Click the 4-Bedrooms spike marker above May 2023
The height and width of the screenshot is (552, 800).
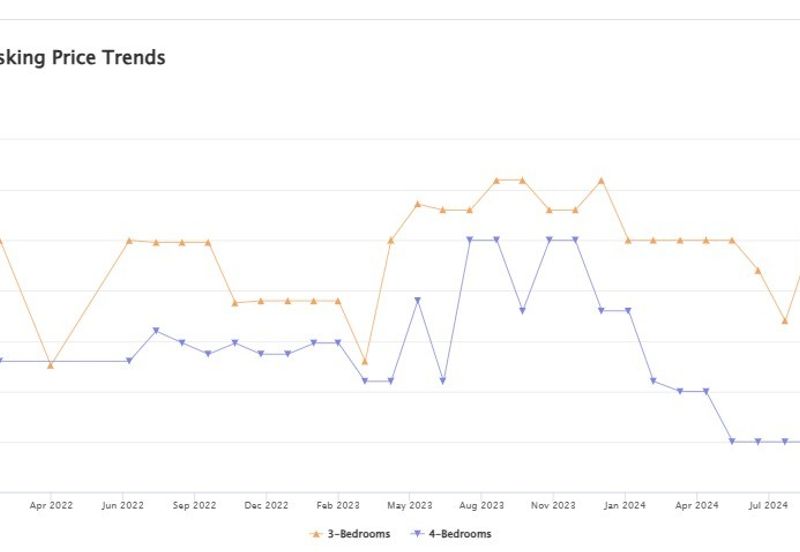(x=417, y=300)
